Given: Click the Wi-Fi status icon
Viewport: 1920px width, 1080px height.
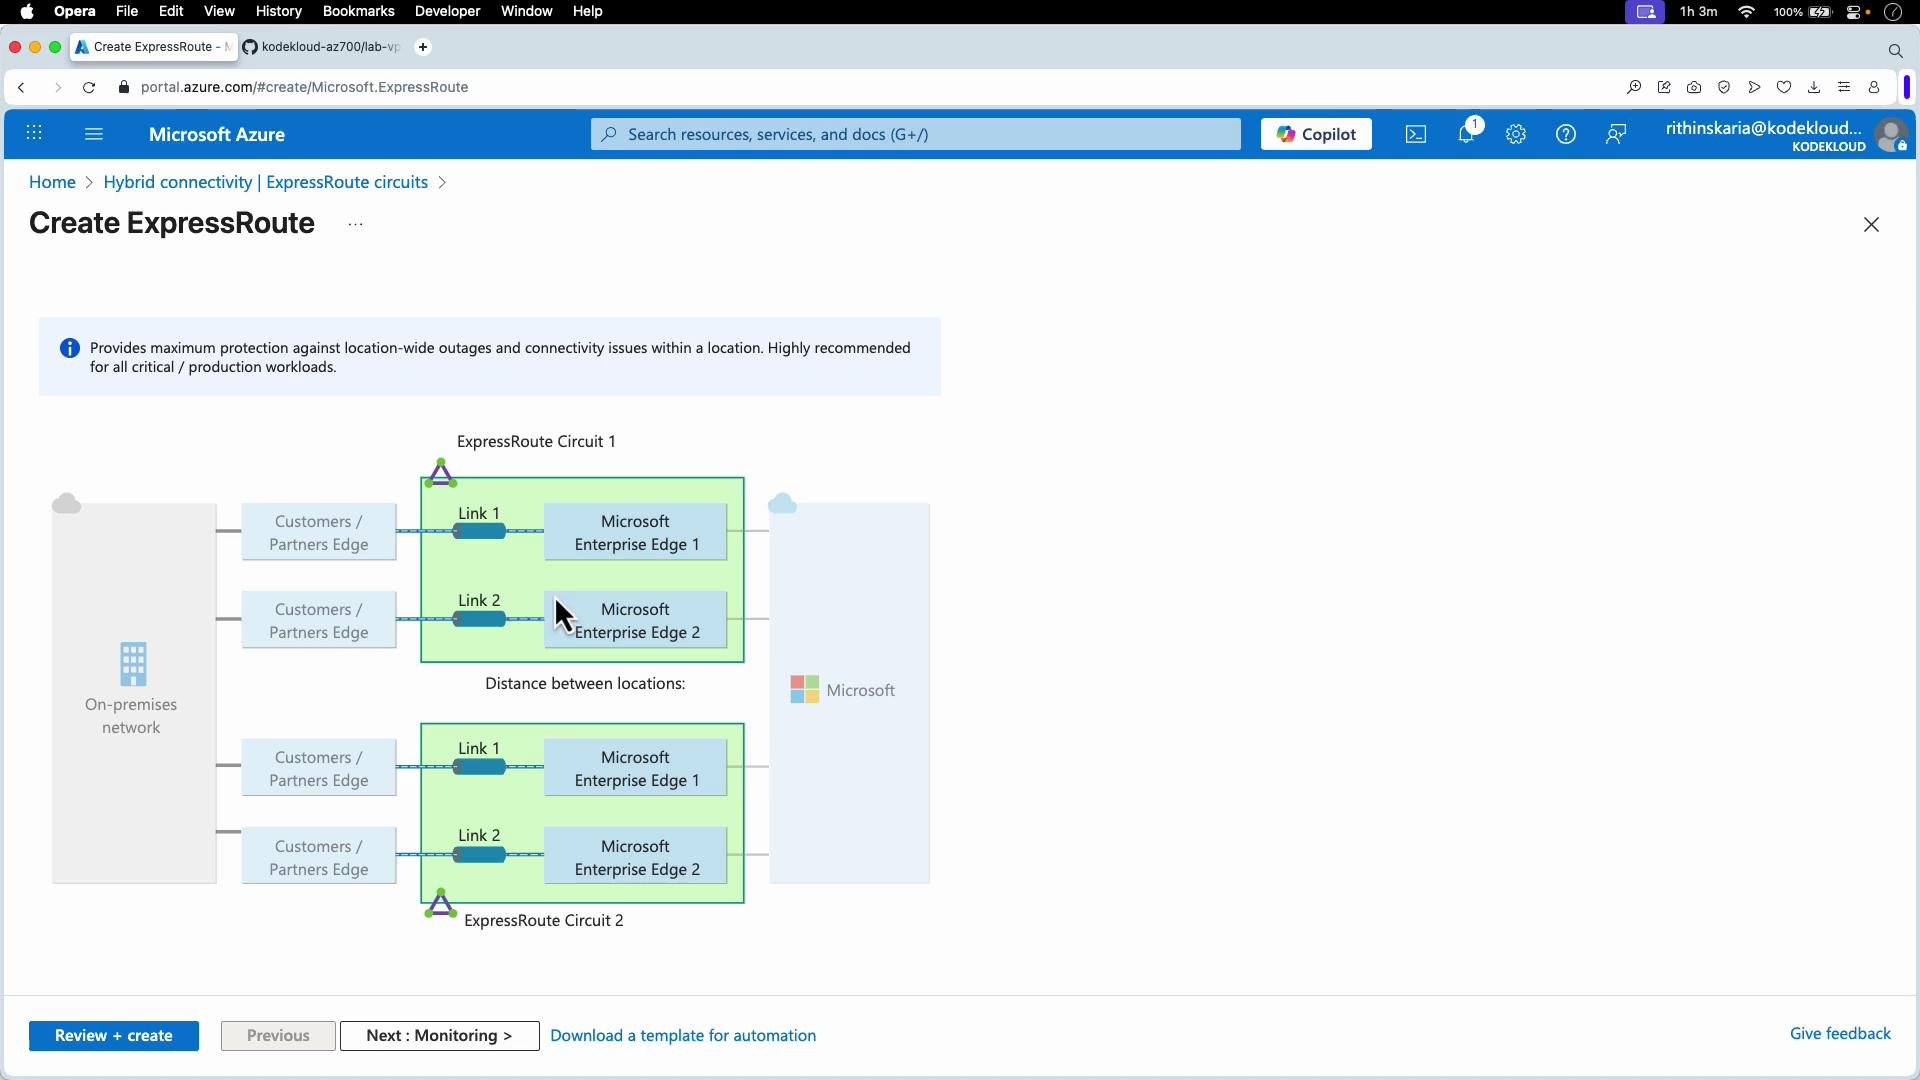Looking at the screenshot, I should click(x=1747, y=12).
